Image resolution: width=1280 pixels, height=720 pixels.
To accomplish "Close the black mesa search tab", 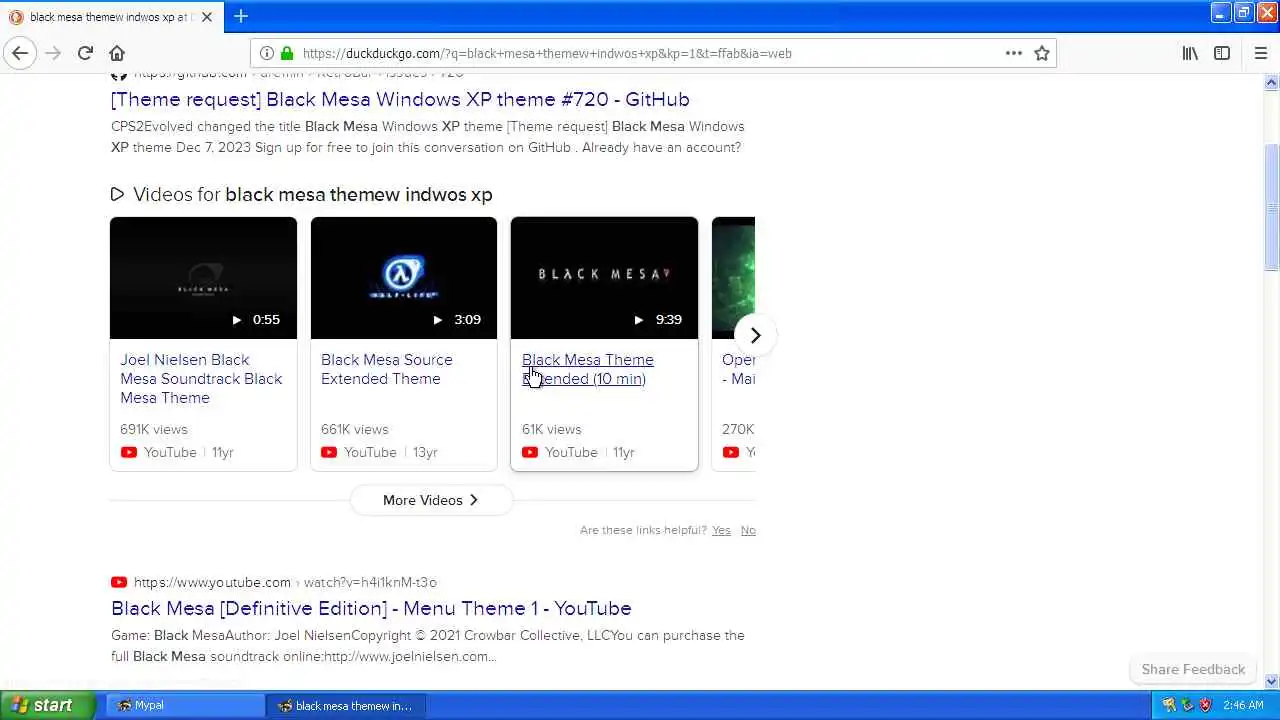I will point(207,17).
